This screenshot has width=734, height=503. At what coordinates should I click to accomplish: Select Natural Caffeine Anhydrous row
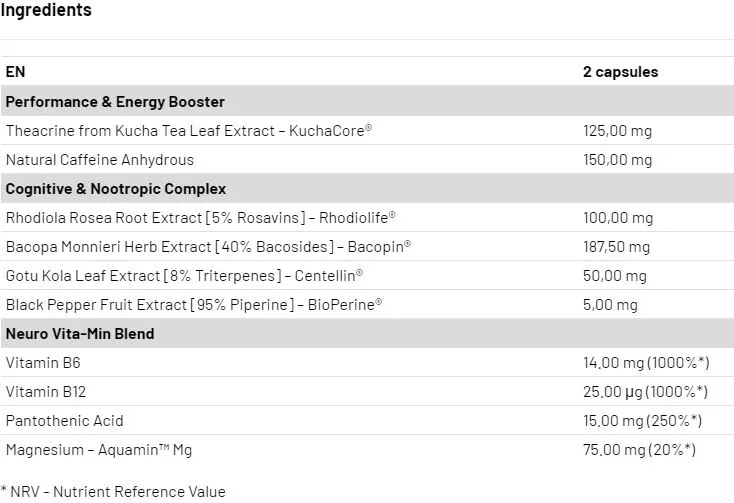(367, 160)
